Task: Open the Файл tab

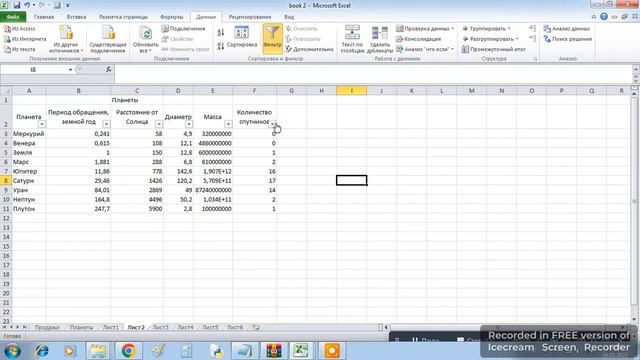Action: 13,17
